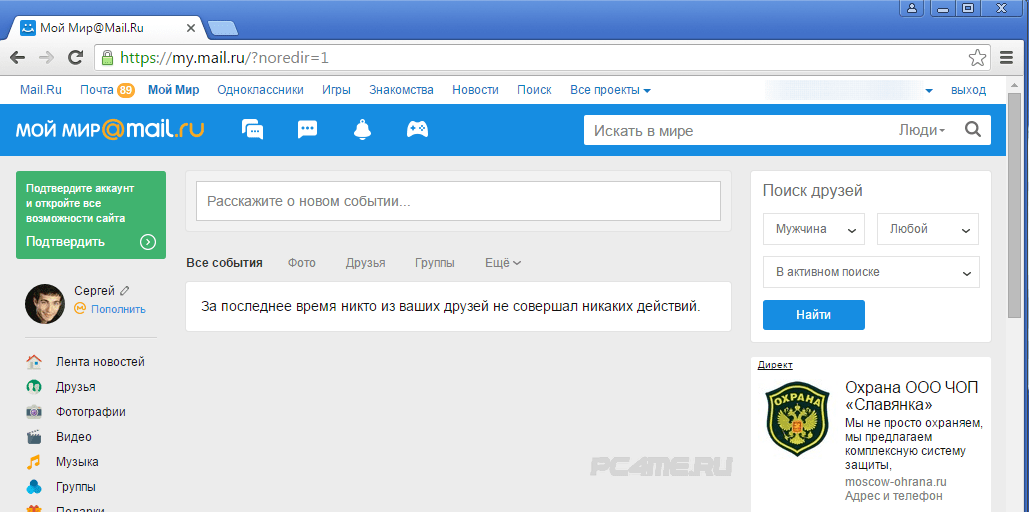Bookmark this page with star icon
1029x512 pixels.
pos(977,57)
